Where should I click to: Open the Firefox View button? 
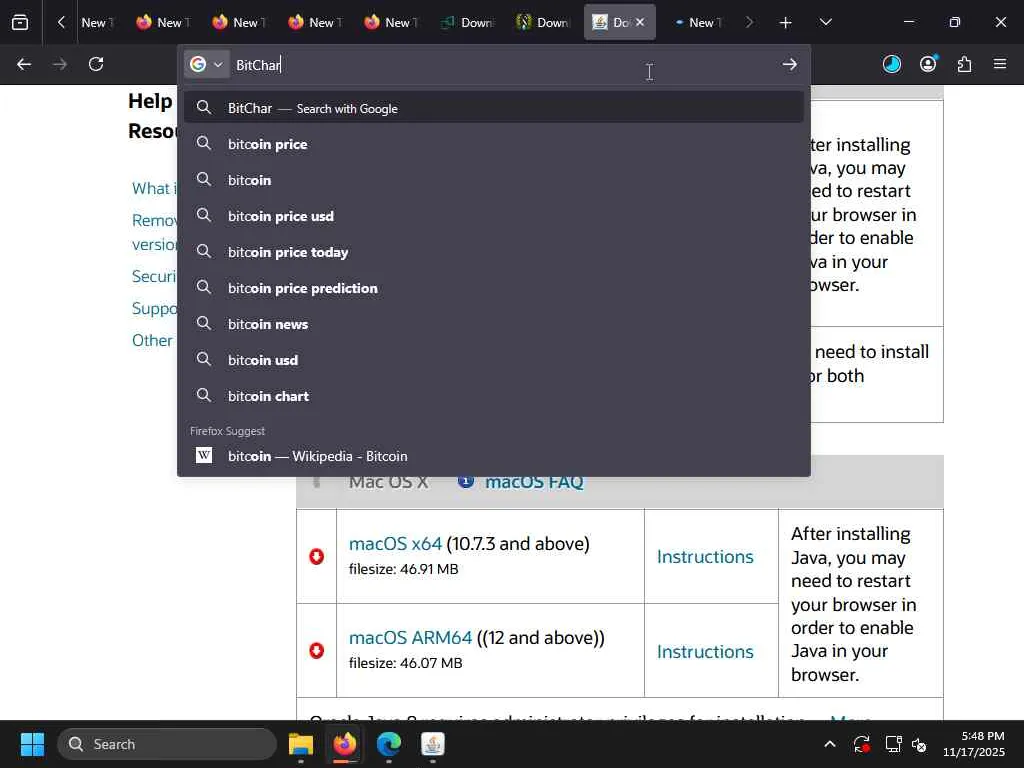[x=20, y=22]
